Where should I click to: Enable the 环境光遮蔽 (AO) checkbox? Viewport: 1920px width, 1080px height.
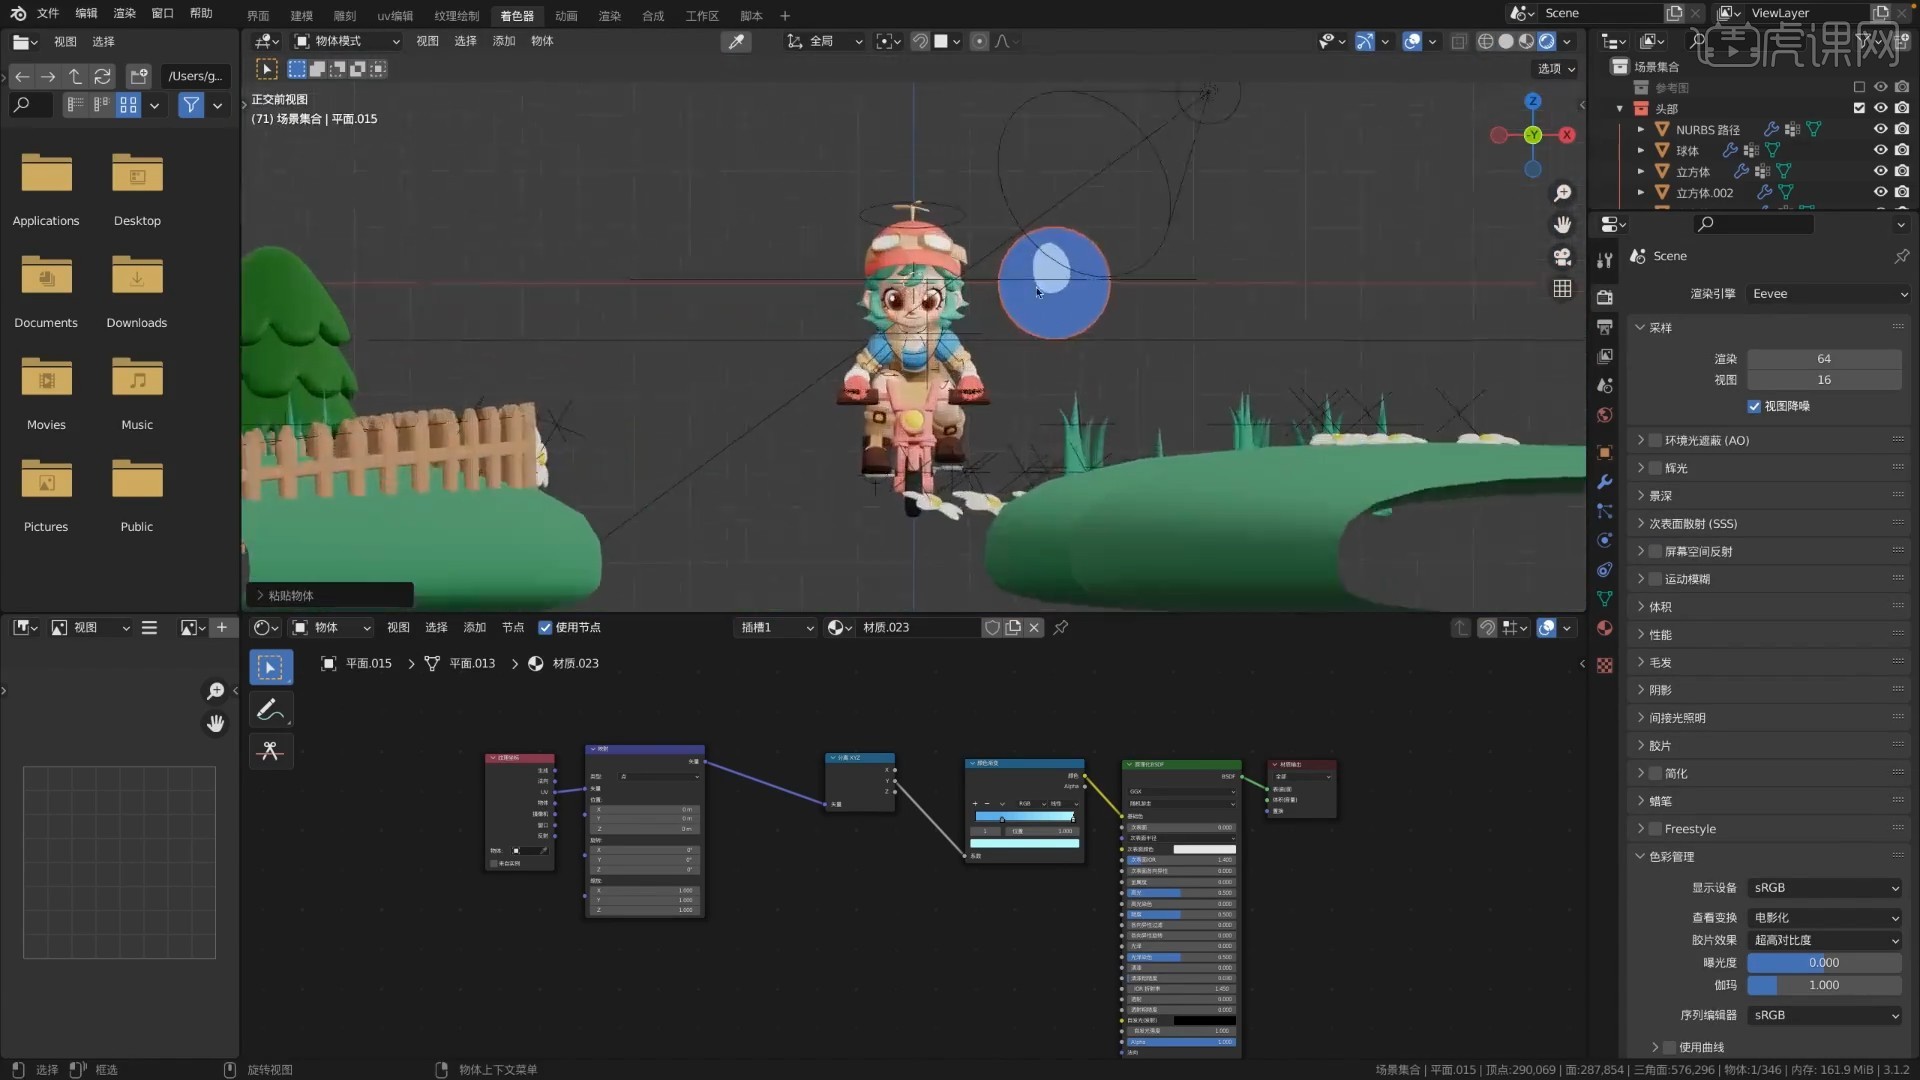tap(1655, 440)
